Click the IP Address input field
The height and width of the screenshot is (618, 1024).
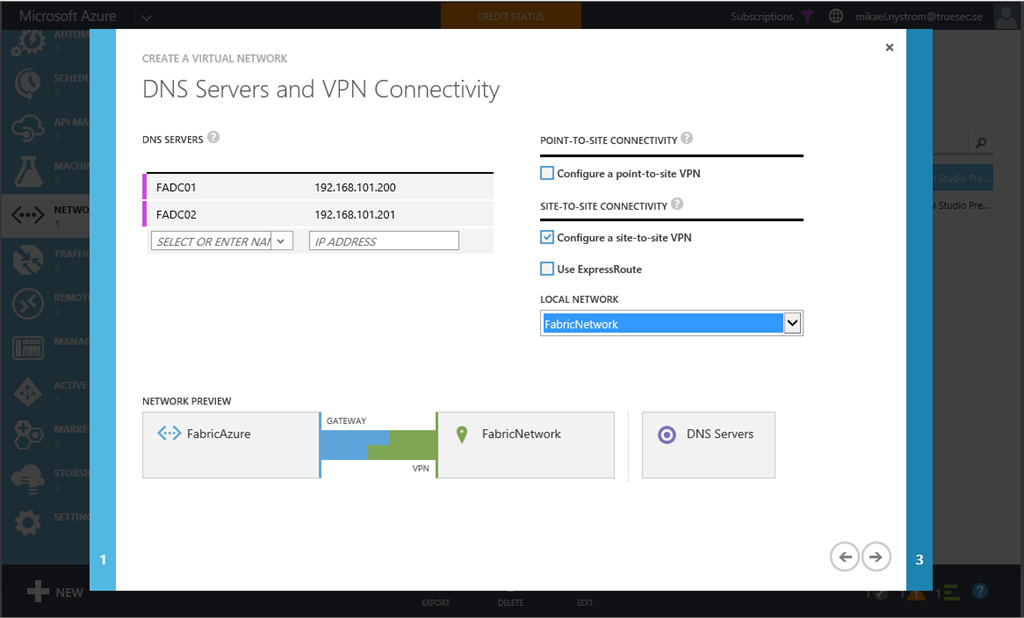384,241
